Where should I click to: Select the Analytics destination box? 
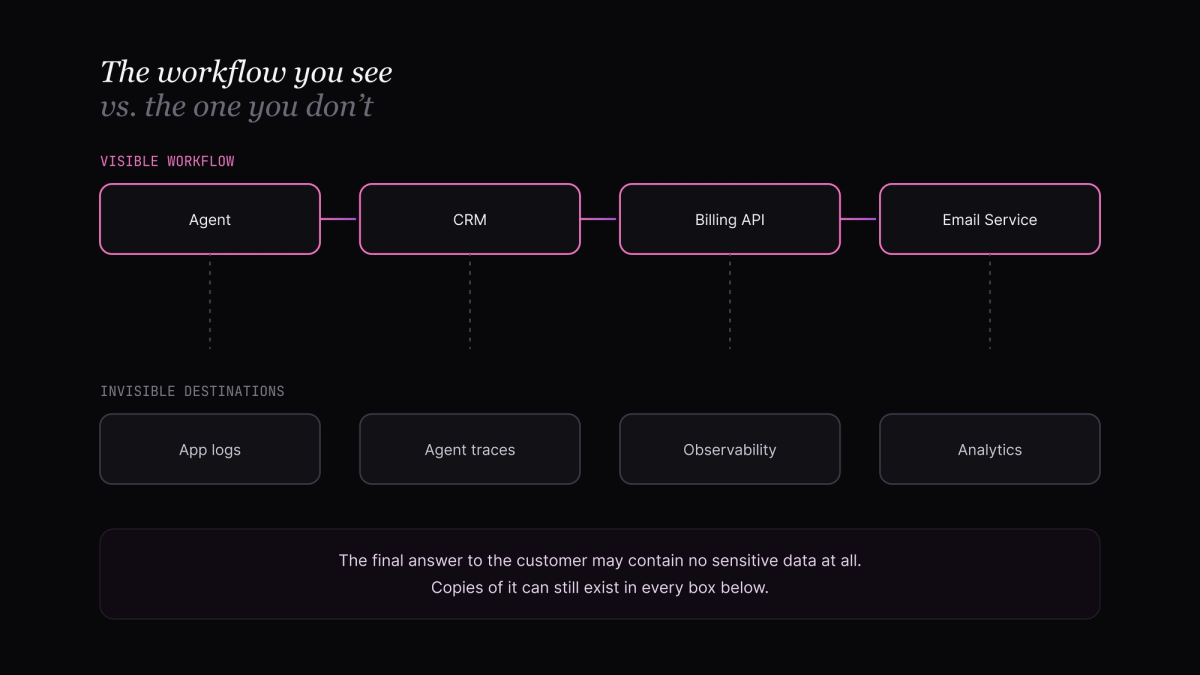tap(990, 449)
